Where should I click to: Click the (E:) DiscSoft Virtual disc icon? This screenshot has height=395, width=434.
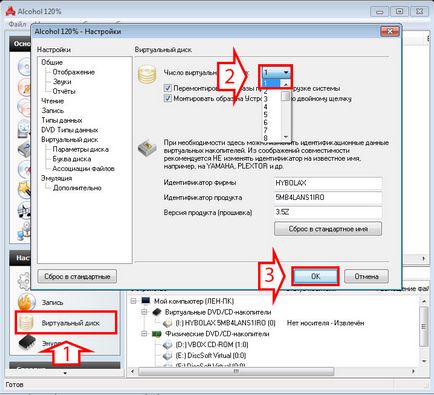[167, 355]
